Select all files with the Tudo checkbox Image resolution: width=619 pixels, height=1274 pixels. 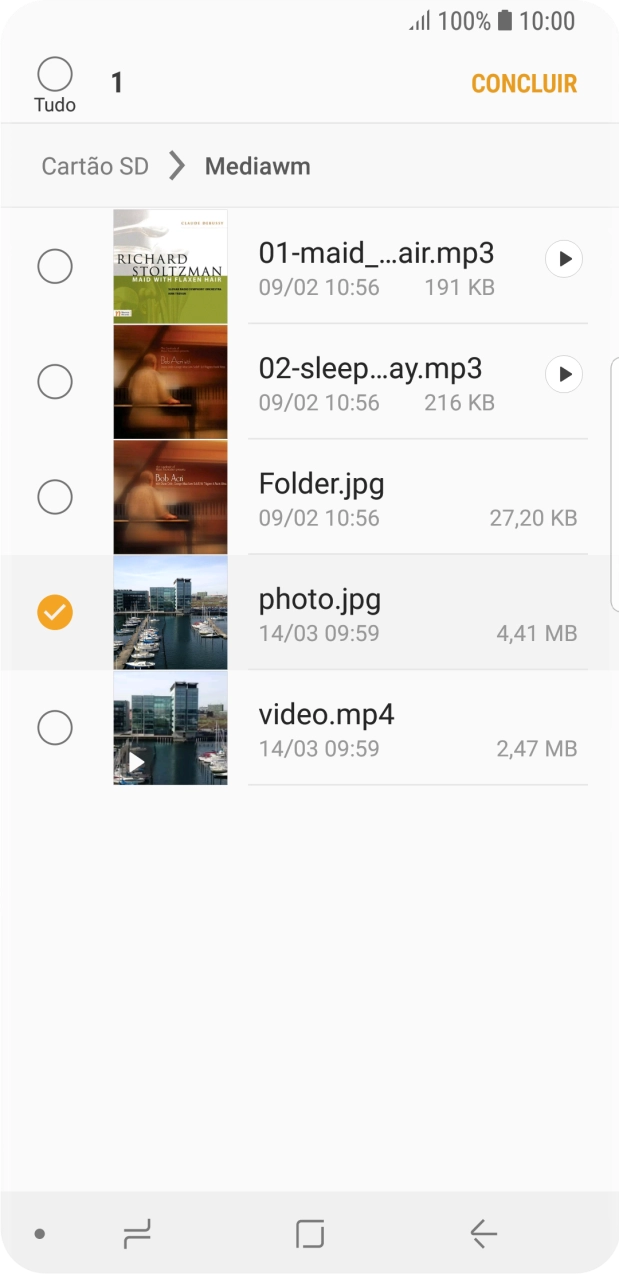click(55, 75)
